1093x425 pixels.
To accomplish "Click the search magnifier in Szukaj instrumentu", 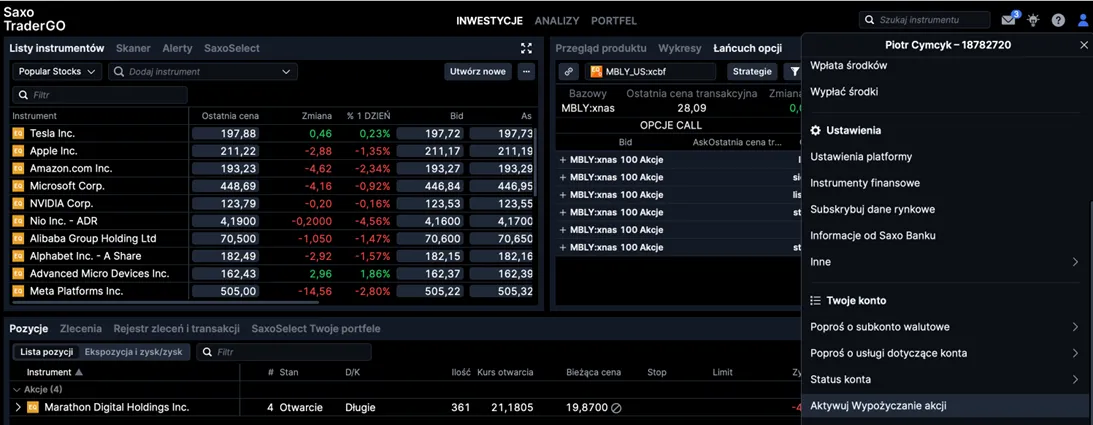I will (869, 20).
